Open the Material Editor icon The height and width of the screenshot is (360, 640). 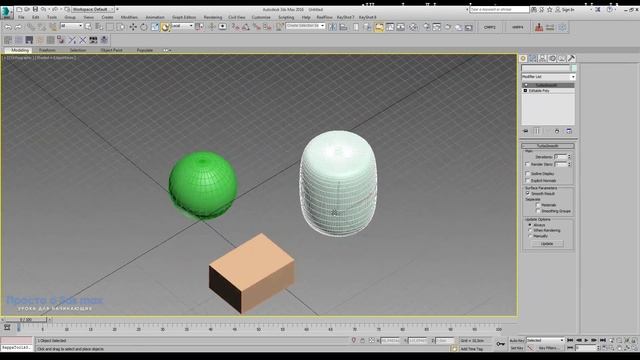pos(413,27)
